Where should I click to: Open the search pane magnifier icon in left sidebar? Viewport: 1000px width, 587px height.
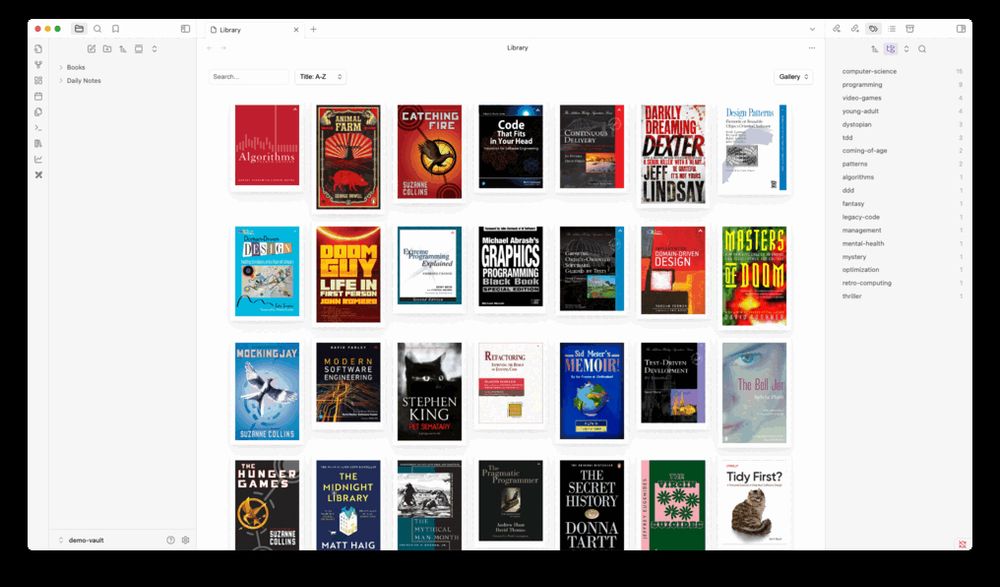pos(98,29)
